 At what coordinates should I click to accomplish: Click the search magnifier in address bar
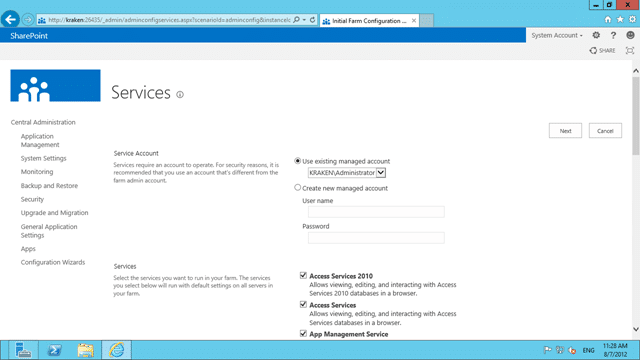coord(297,20)
